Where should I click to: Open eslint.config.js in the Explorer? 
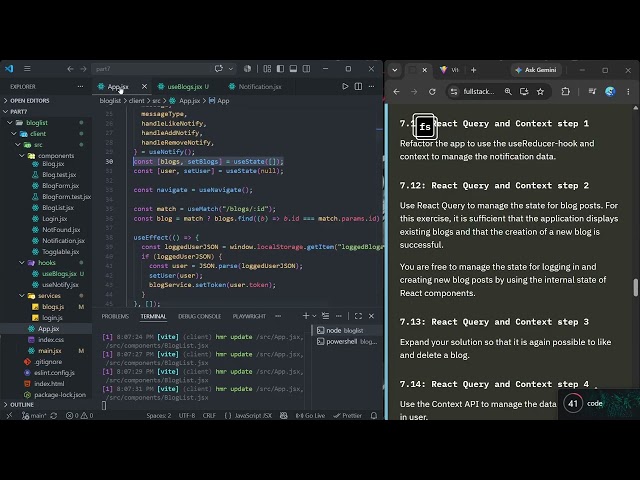pyautogui.click(x=54, y=372)
